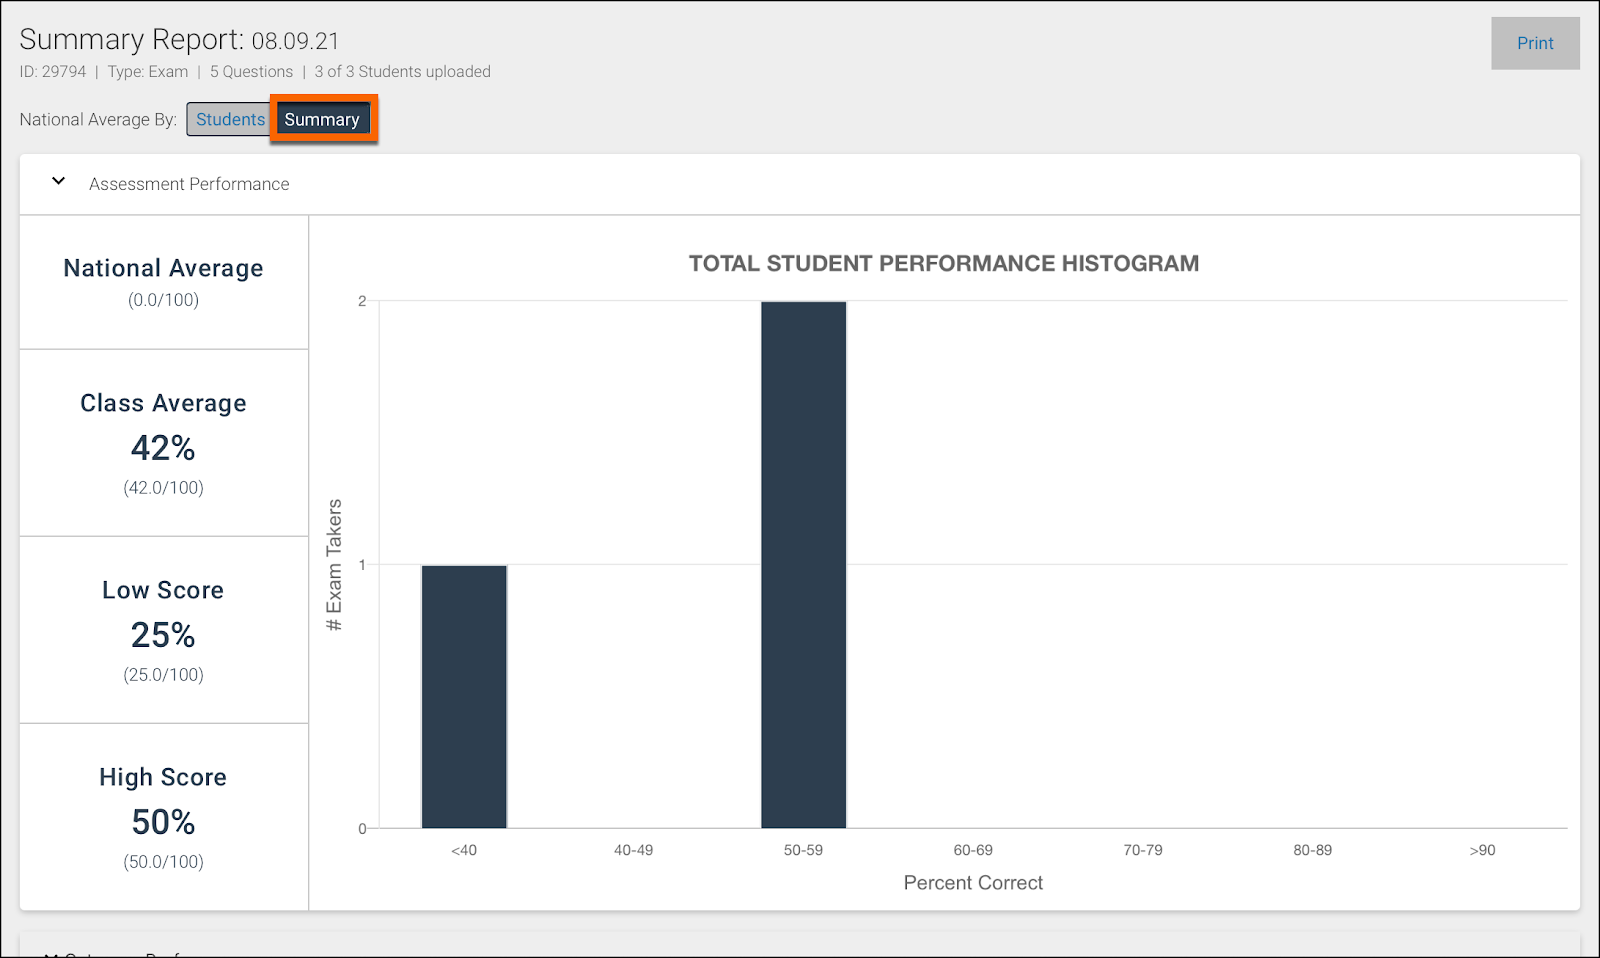Screen dimensions: 1600x958
Task: Click the National Average (0.0/100) card
Action: coord(163,280)
